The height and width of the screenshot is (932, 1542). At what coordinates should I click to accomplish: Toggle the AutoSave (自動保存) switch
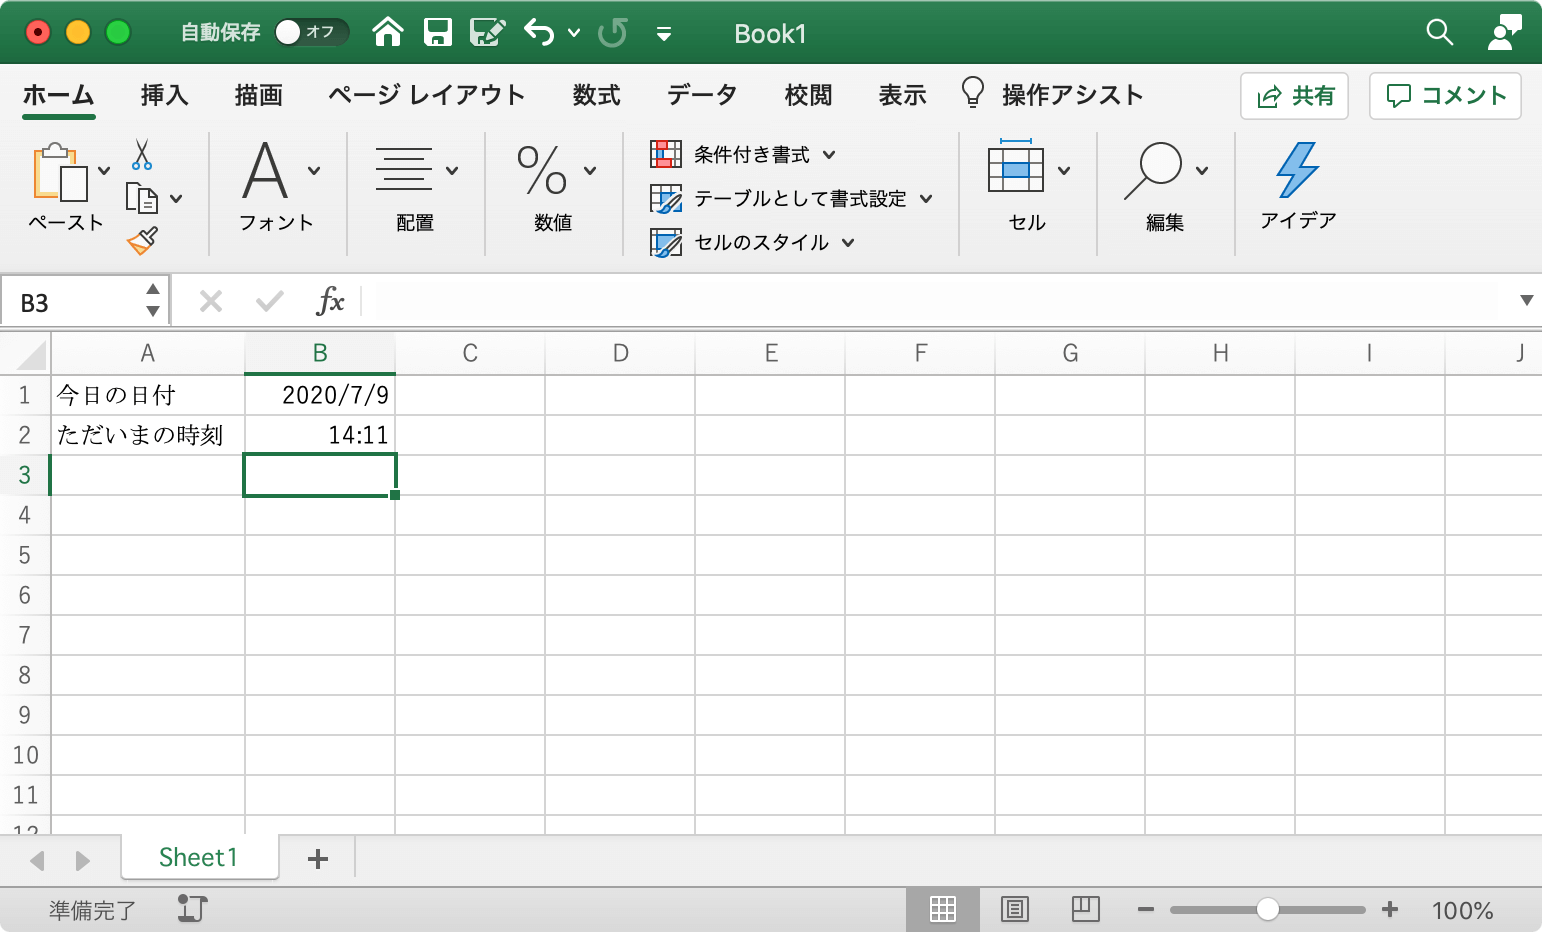point(311,32)
